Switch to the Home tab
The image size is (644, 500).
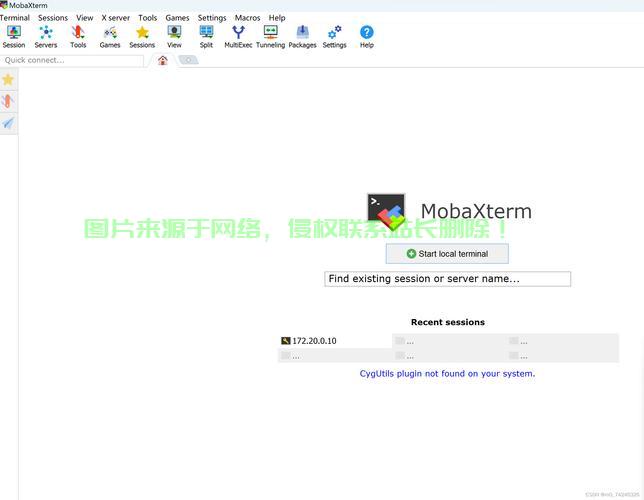click(163, 60)
